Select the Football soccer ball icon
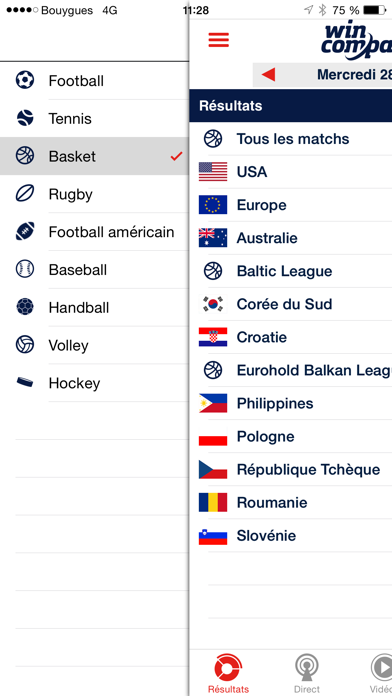Screen dimensions: 392x696 (x=25, y=80)
